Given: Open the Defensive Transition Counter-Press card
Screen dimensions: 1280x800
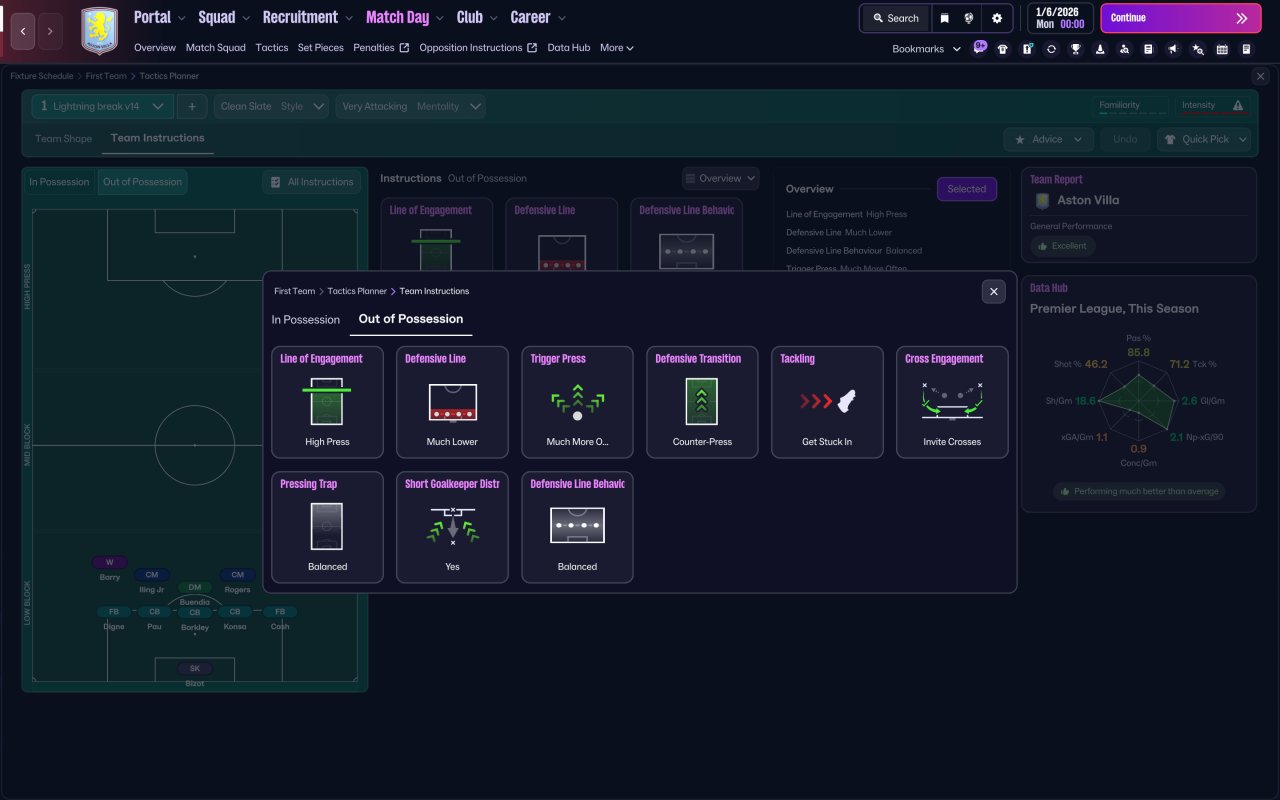Looking at the screenshot, I should [x=702, y=402].
